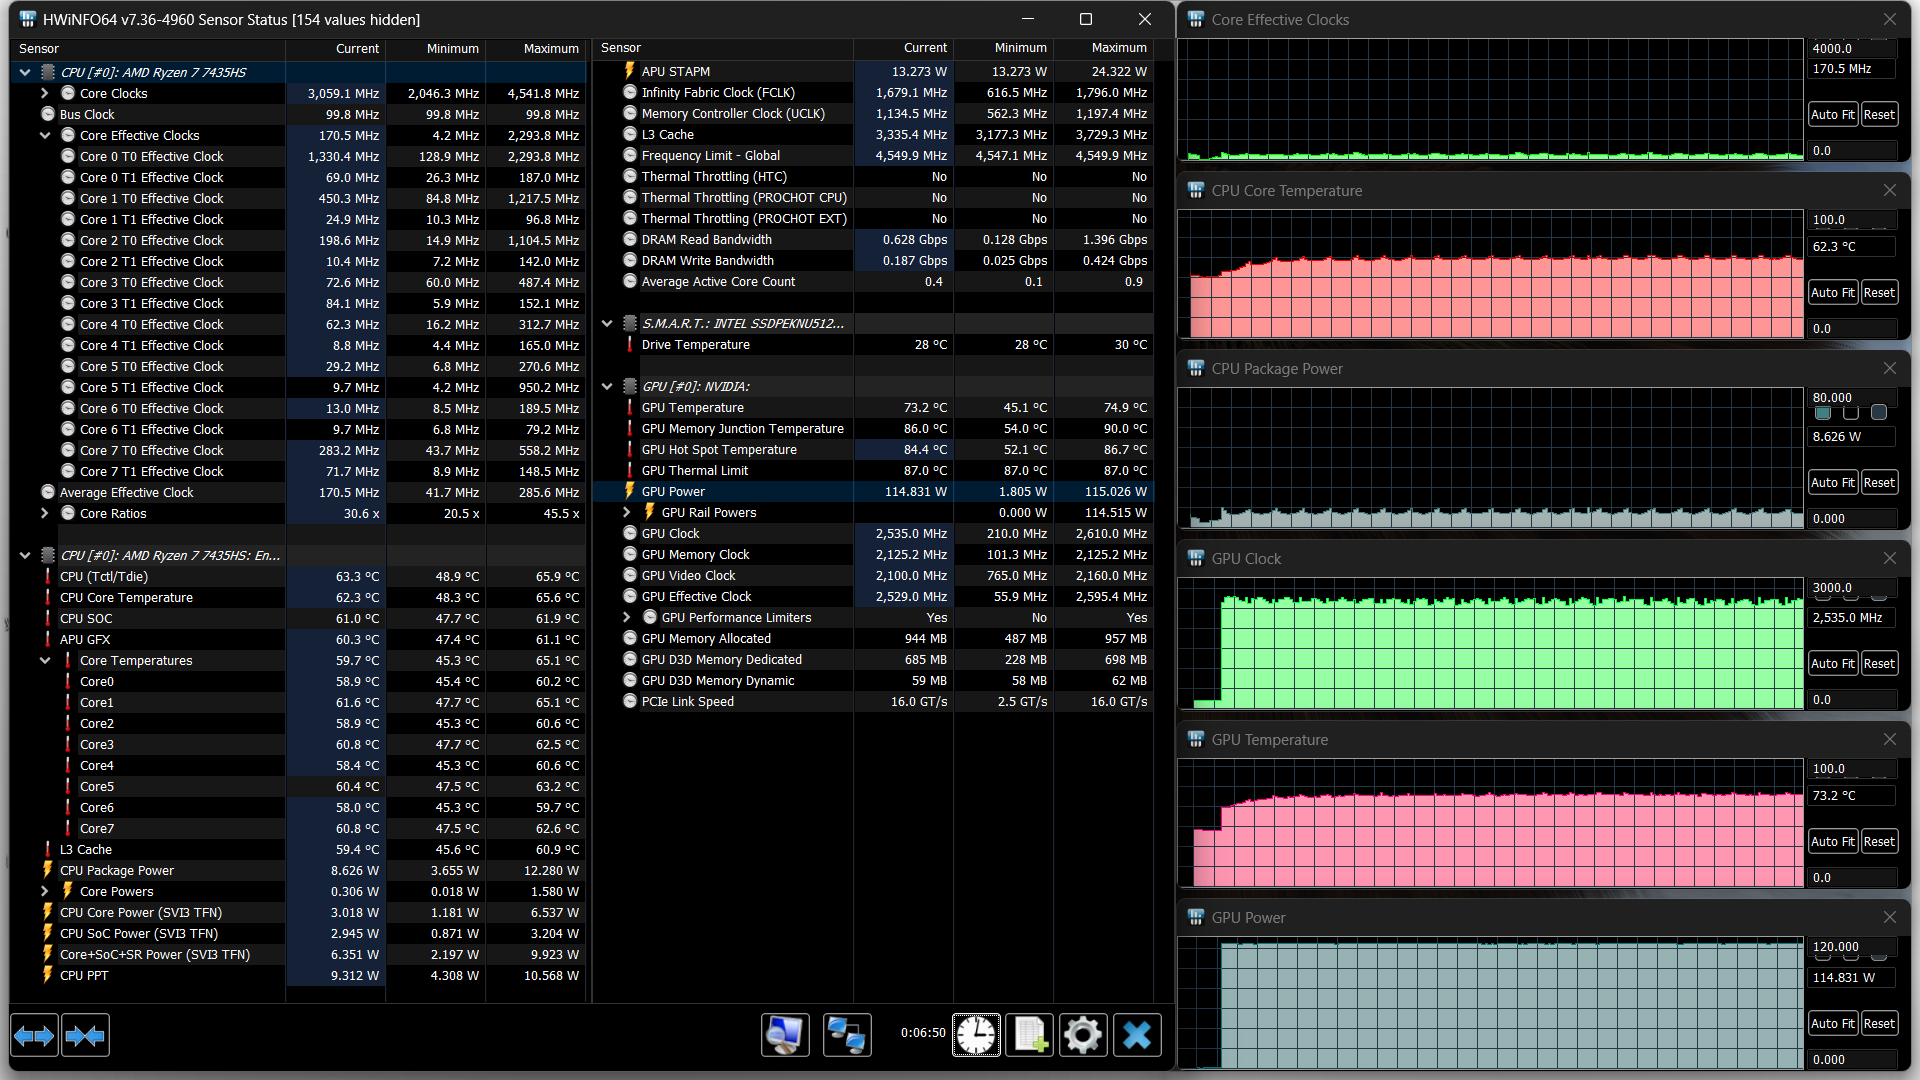Click Reset in CPU Core Temperature graph

coord(1879,293)
